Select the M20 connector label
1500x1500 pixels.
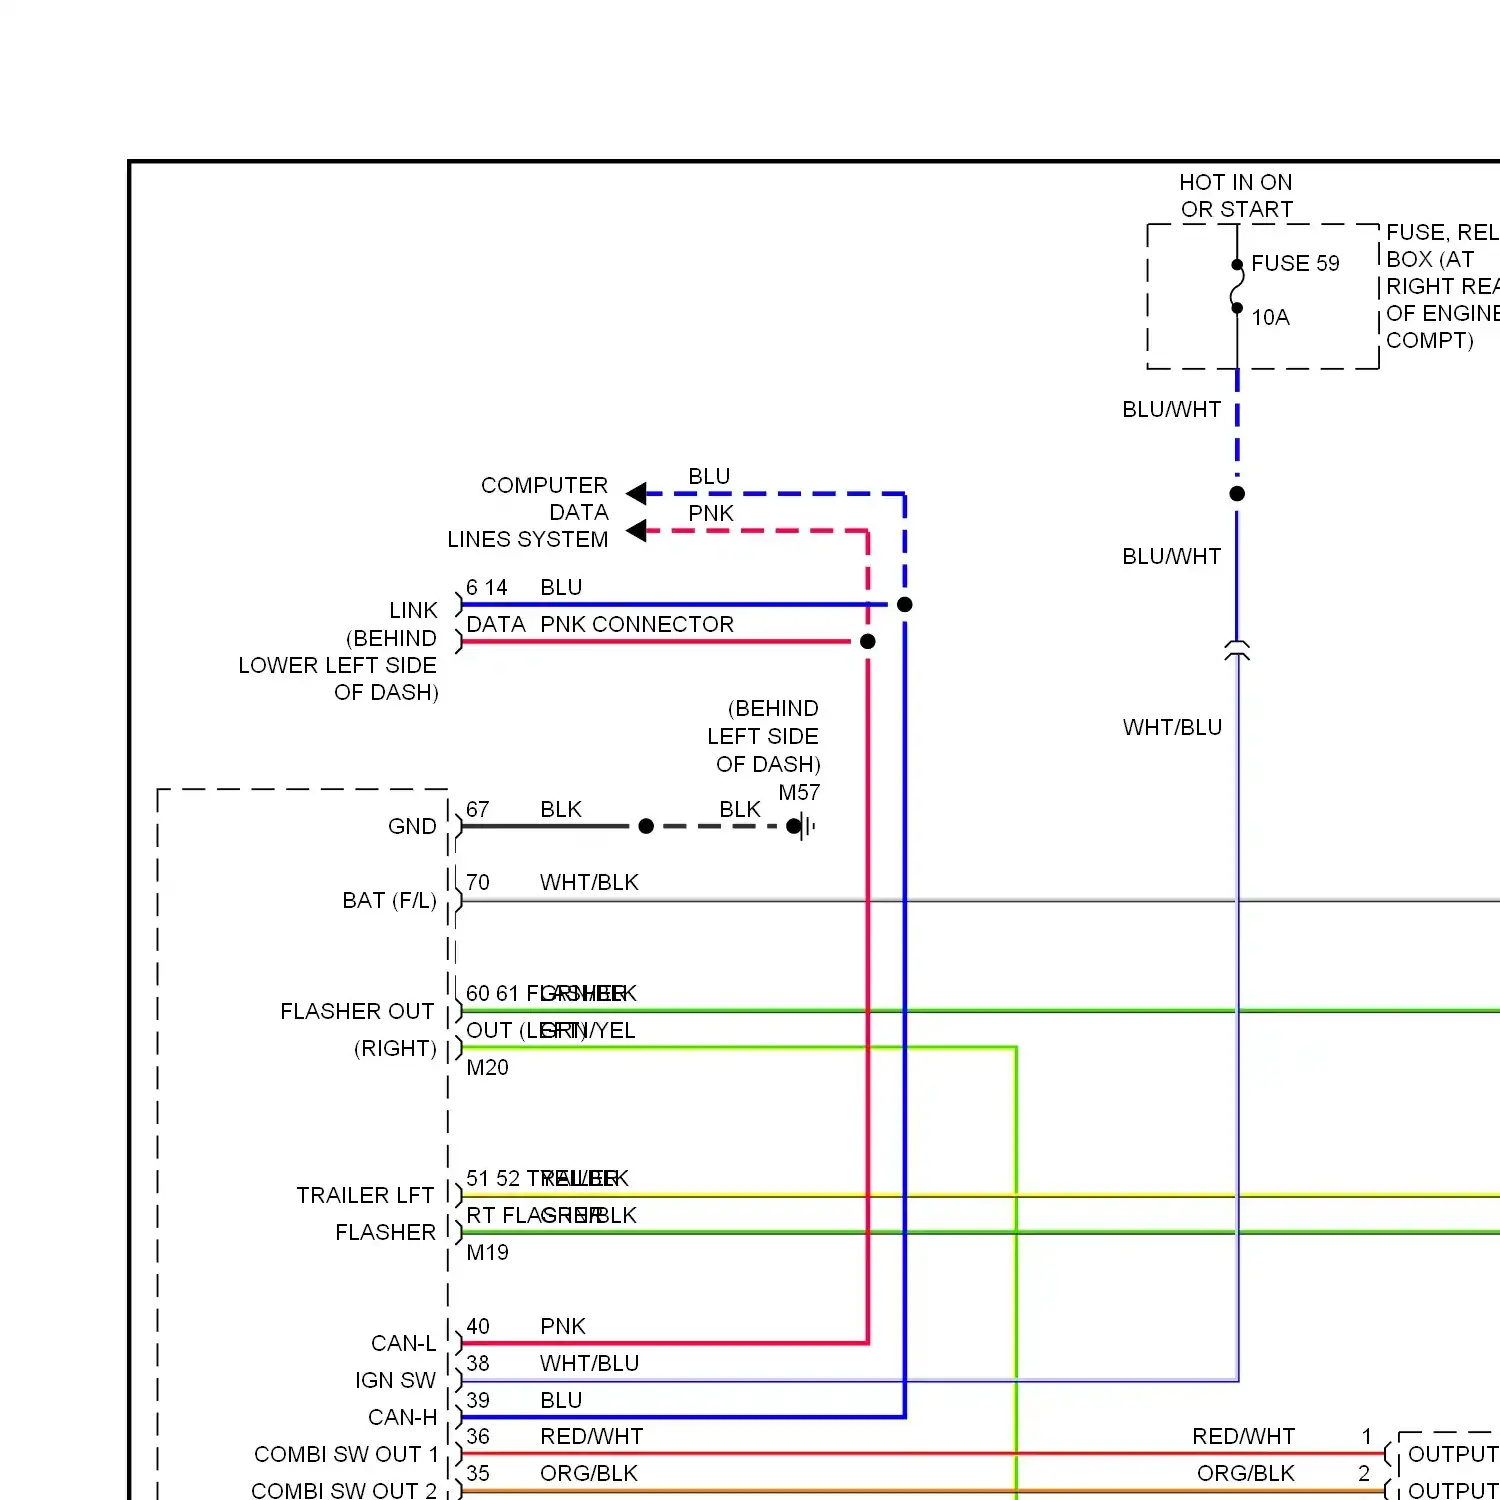coord(487,1067)
